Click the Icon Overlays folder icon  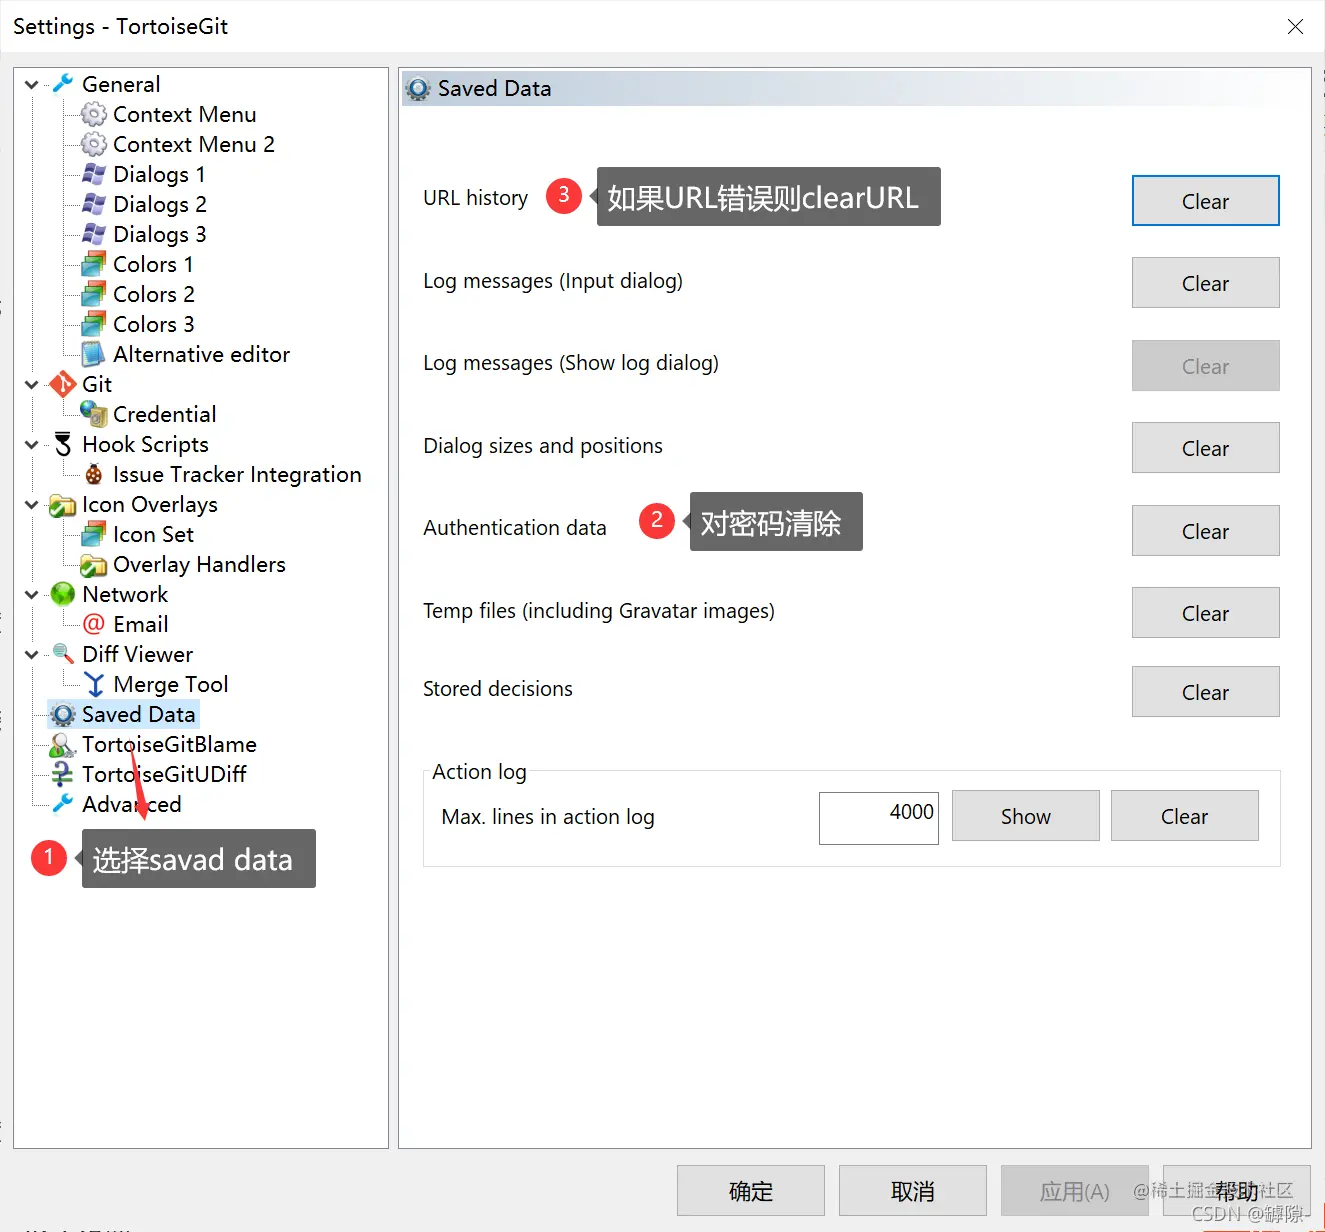63,504
